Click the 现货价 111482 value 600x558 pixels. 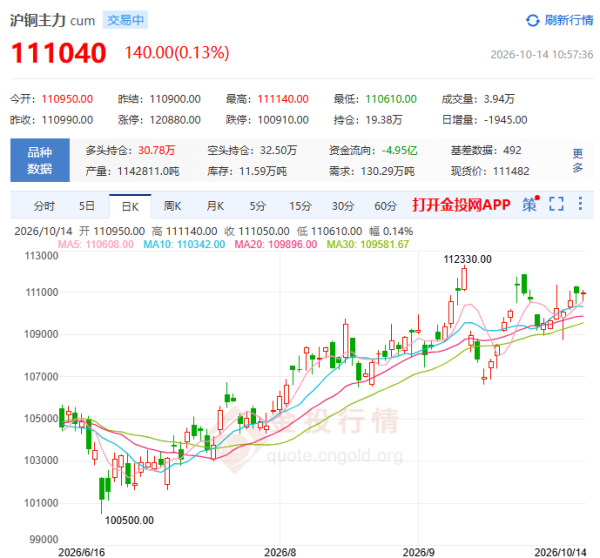point(511,171)
